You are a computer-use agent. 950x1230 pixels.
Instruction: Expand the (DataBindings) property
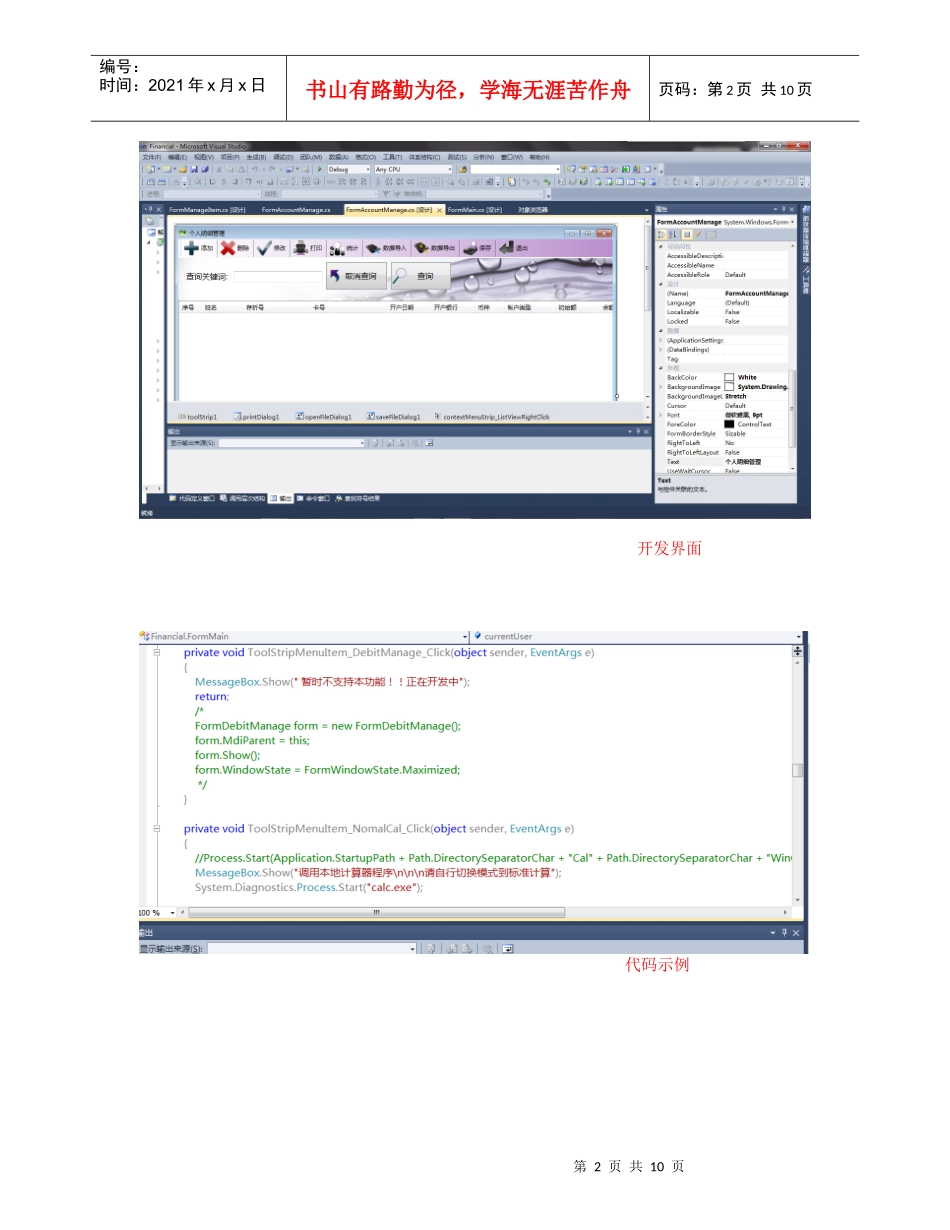[661, 350]
